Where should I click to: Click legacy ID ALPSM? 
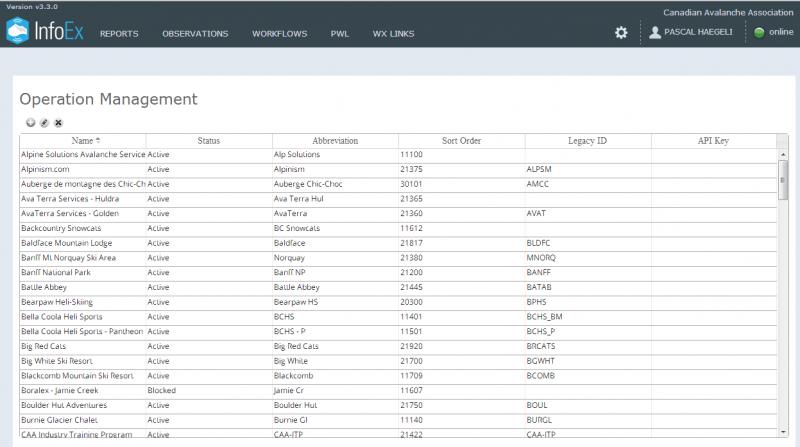539,169
